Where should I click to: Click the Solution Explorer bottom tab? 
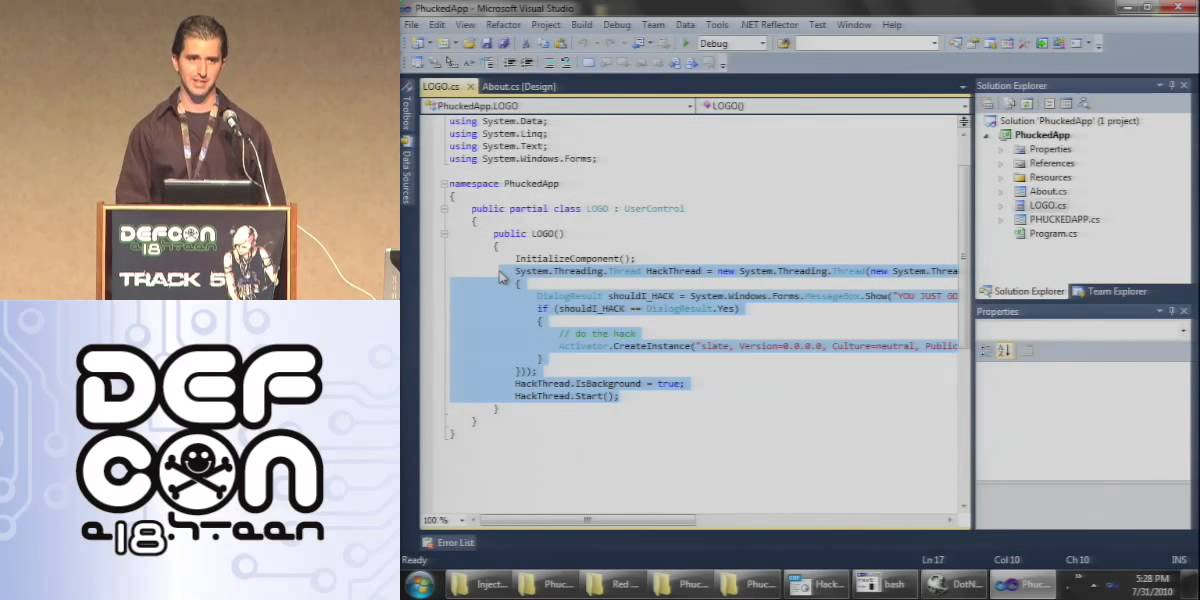click(1023, 291)
